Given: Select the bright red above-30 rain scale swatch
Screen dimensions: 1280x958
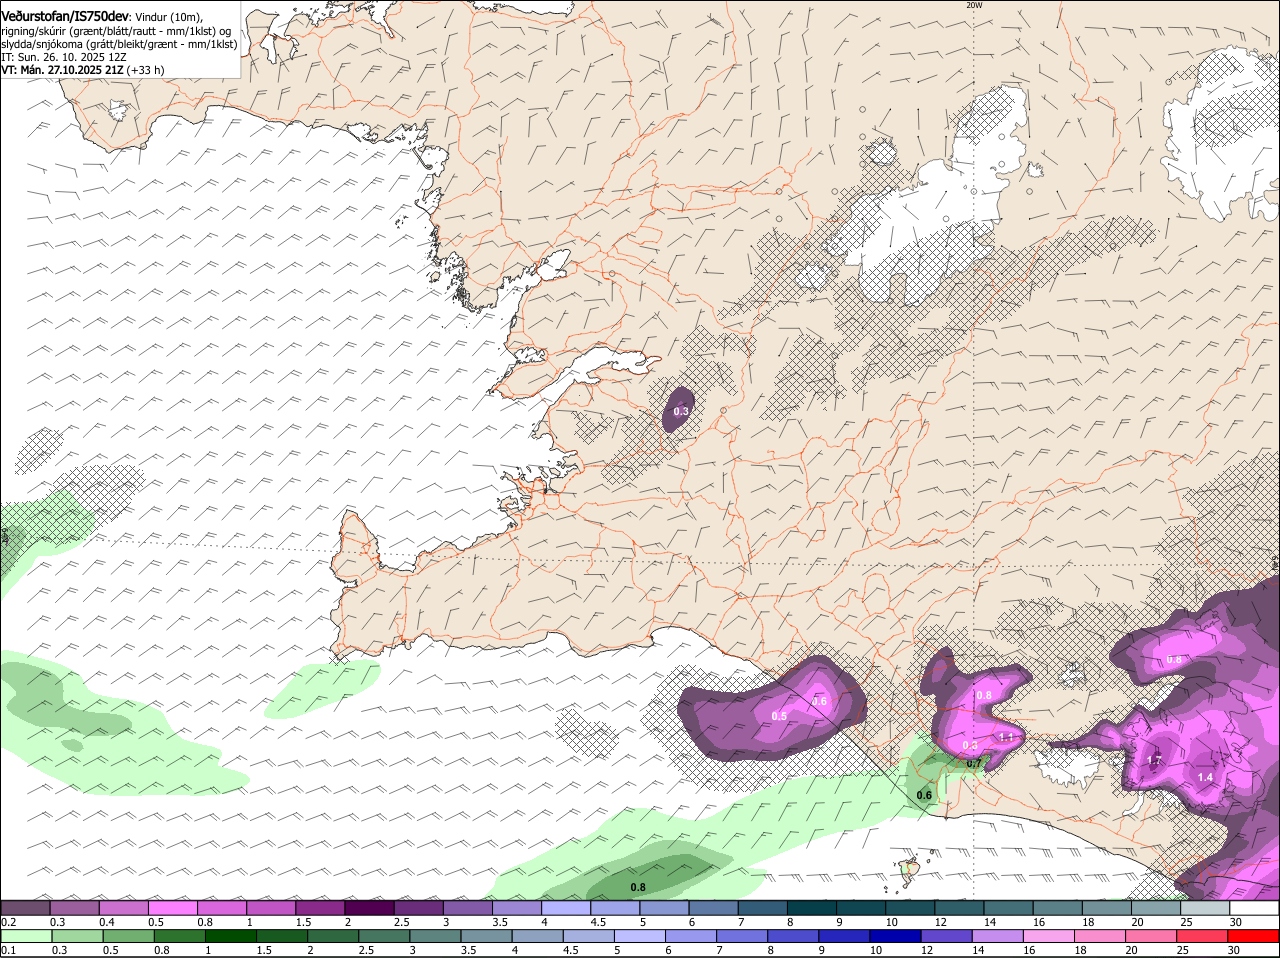Looking at the screenshot, I should coord(1255,936).
